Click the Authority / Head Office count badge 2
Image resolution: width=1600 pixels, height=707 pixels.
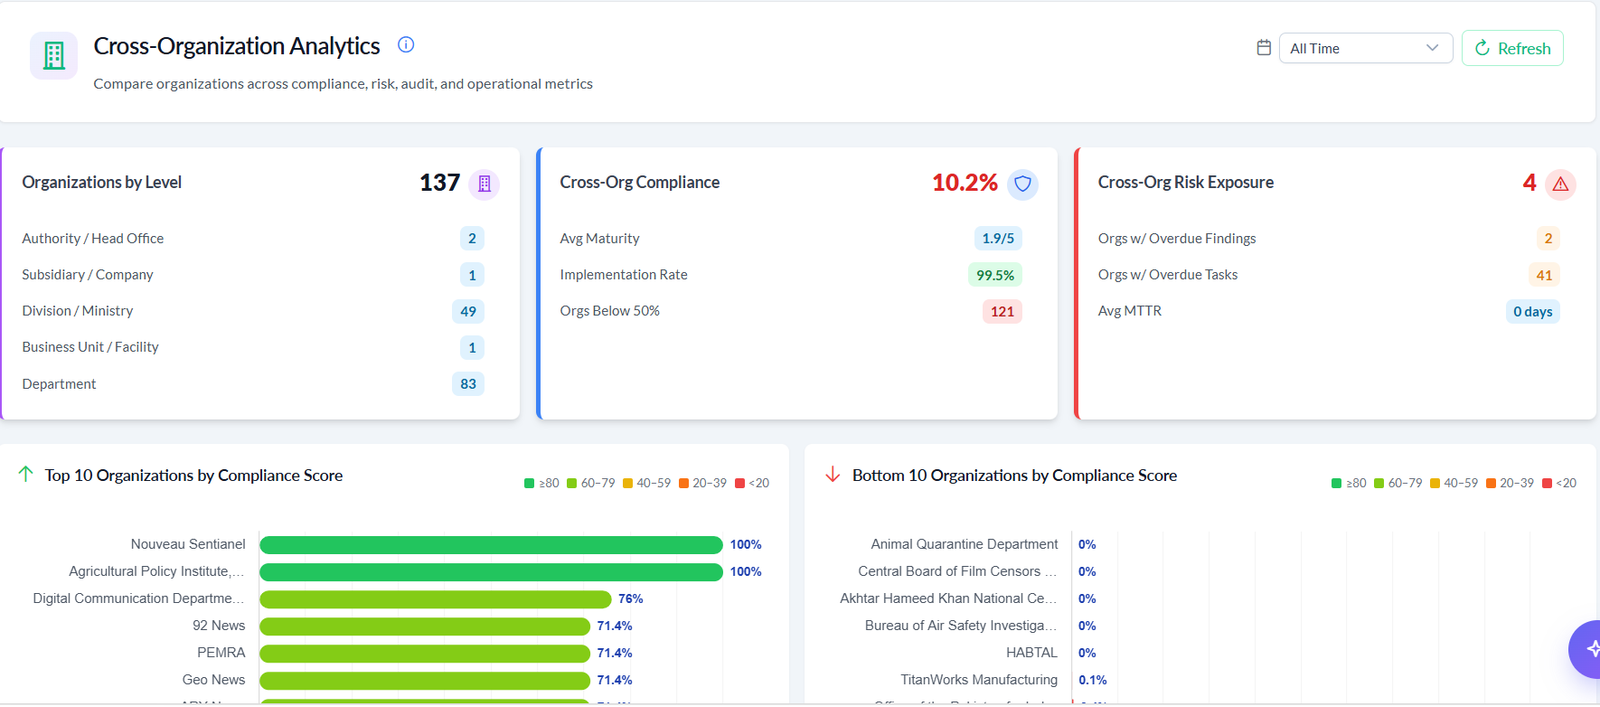click(472, 238)
